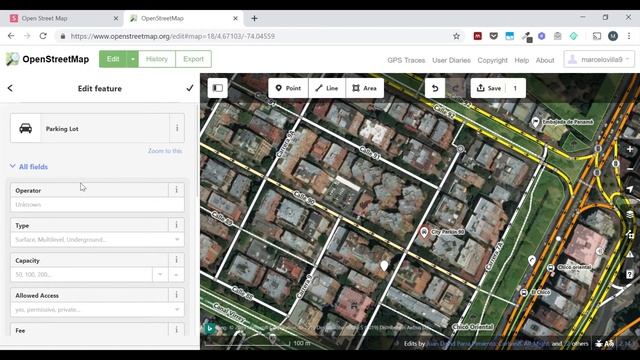Viewport: 640px width, 360px height.
Task: Open map data settings
Action: pos(630,234)
